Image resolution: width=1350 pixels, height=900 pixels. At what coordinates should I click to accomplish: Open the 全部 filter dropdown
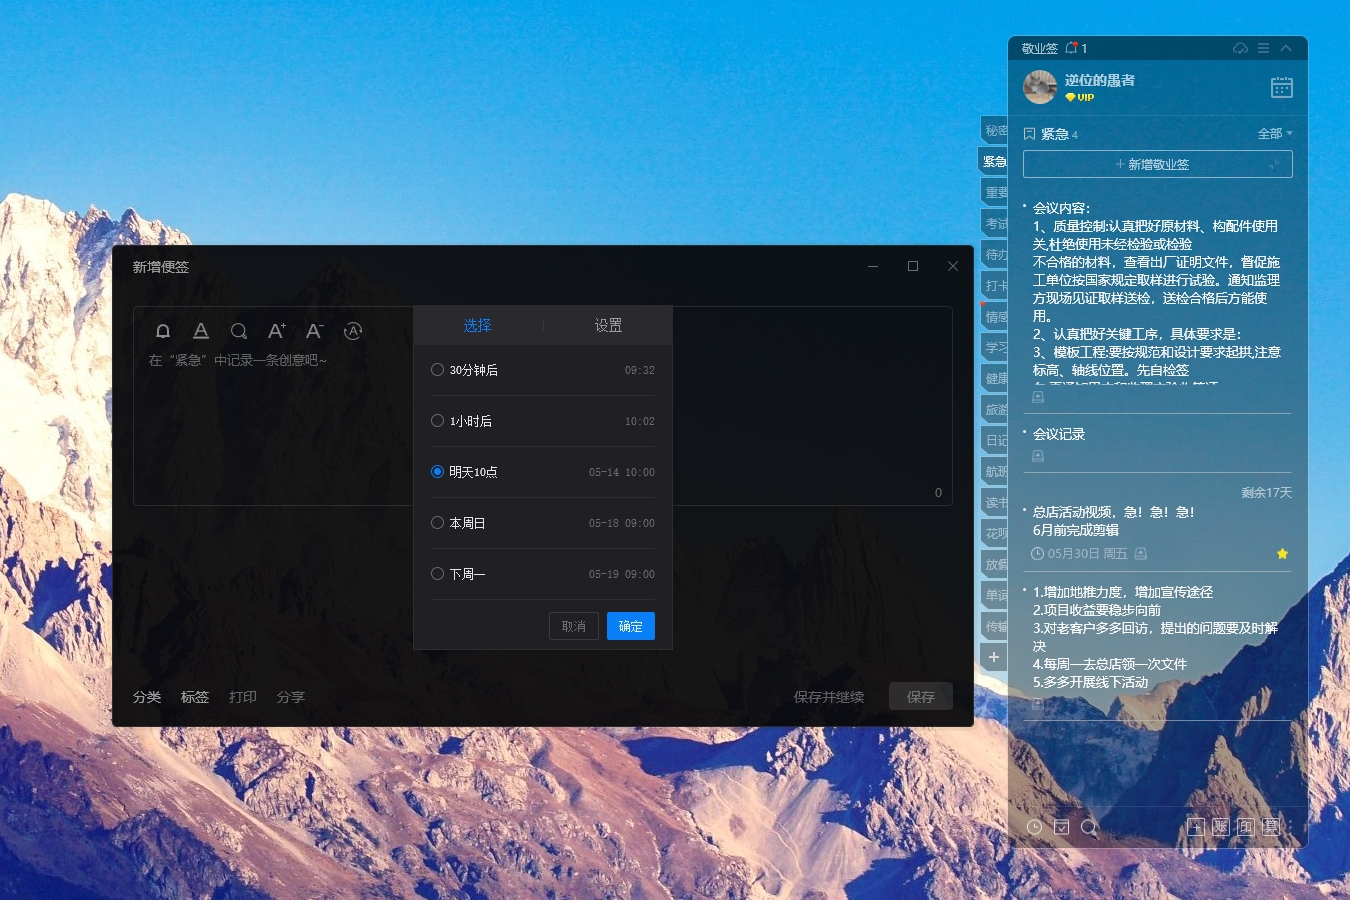(x=1275, y=133)
